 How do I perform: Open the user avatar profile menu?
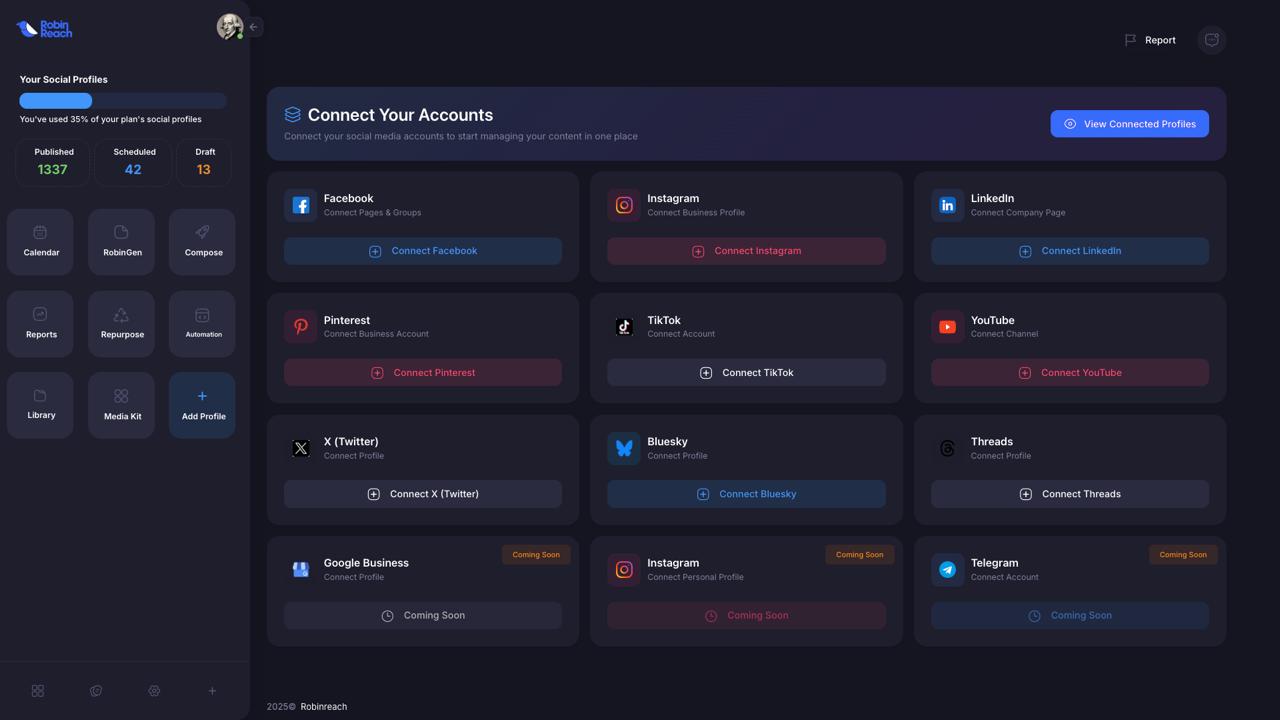(x=230, y=27)
